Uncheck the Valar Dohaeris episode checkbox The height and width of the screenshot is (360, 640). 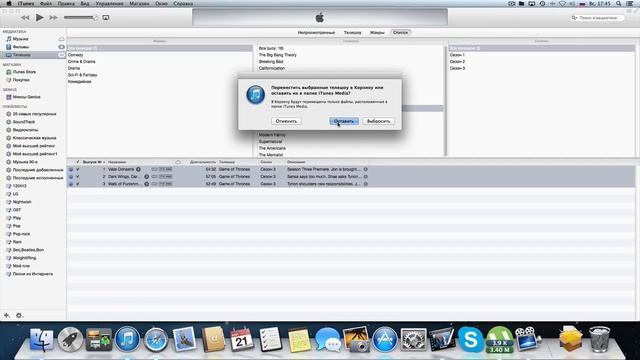tap(78, 169)
